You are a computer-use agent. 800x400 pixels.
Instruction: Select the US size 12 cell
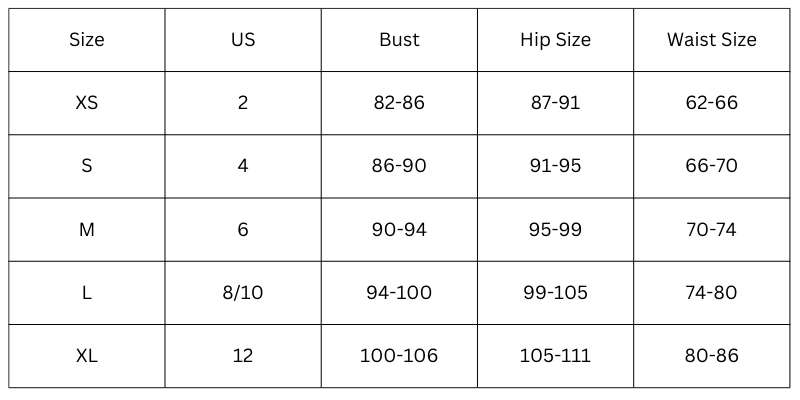tap(243, 355)
